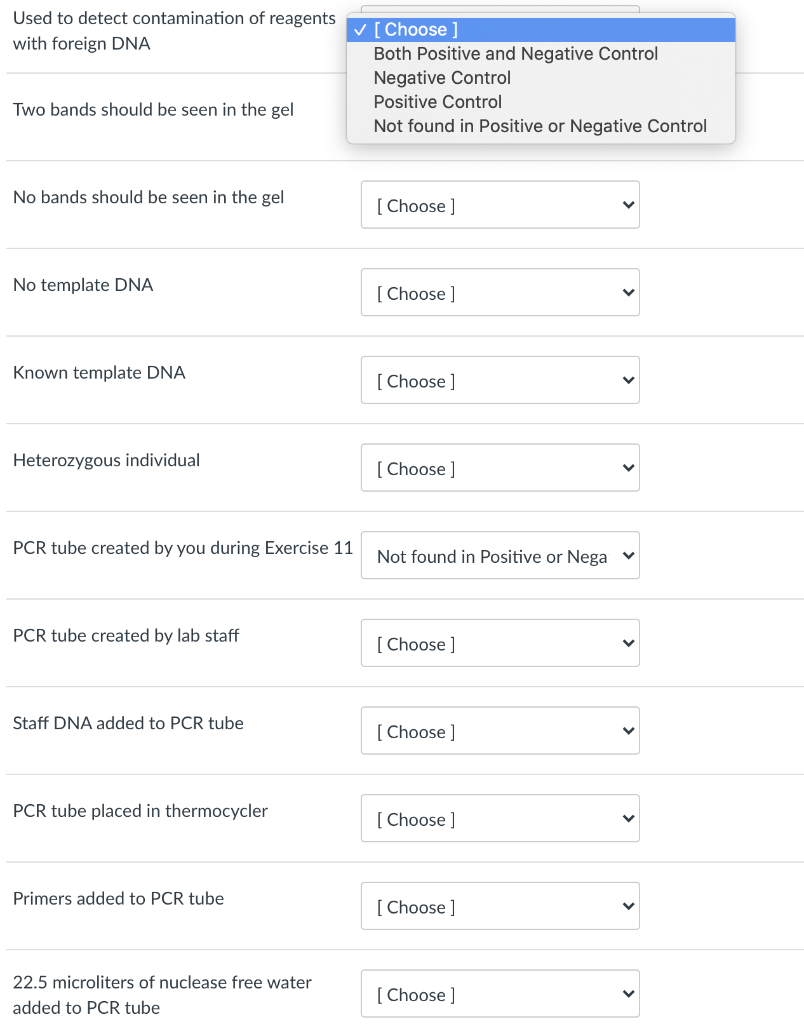Open the nuclease free water dropdown
Screen dimensions: 804x1024
pos(500,995)
